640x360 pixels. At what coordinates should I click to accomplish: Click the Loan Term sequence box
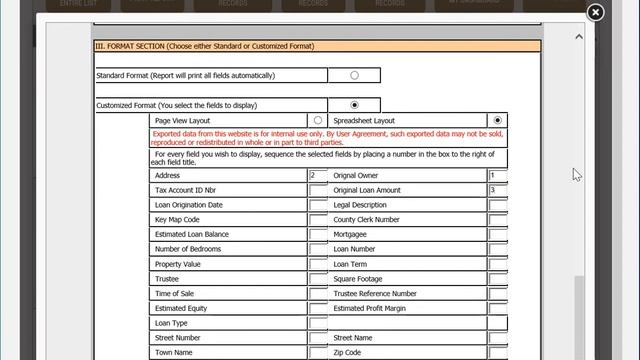498,264
